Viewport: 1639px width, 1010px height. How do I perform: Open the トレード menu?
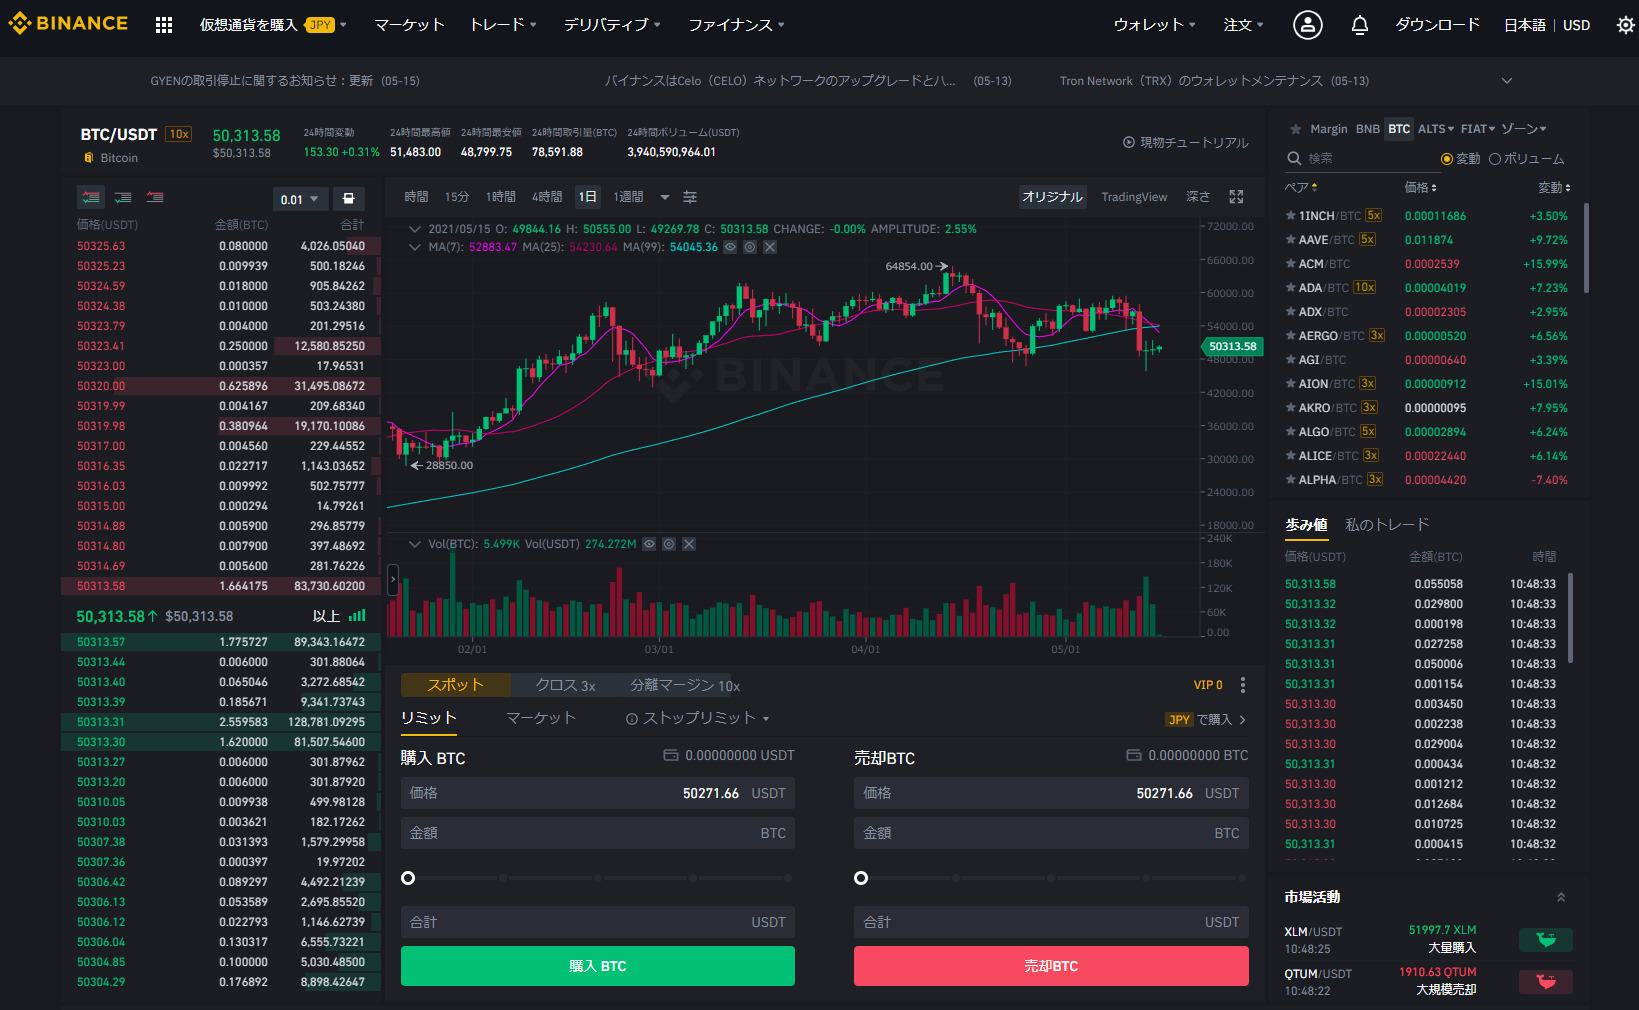coord(503,25)
